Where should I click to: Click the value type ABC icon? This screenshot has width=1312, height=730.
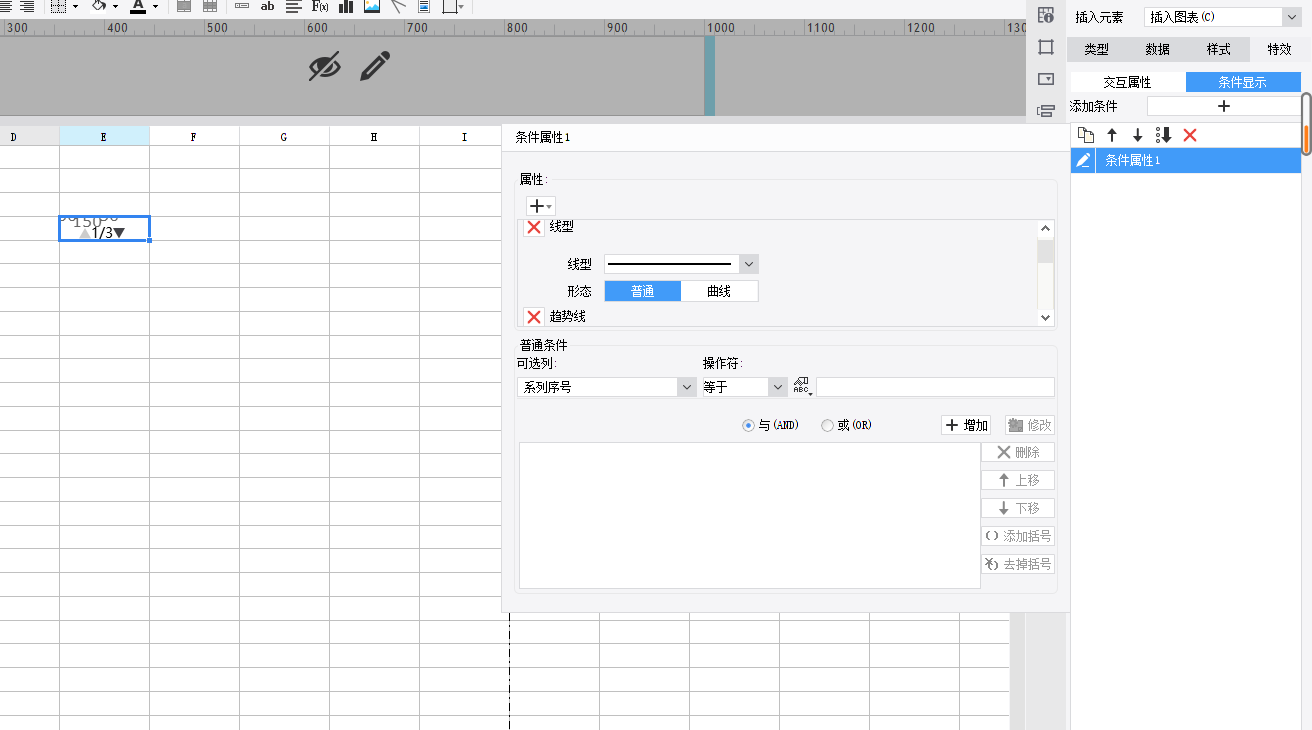pos(802,387)
